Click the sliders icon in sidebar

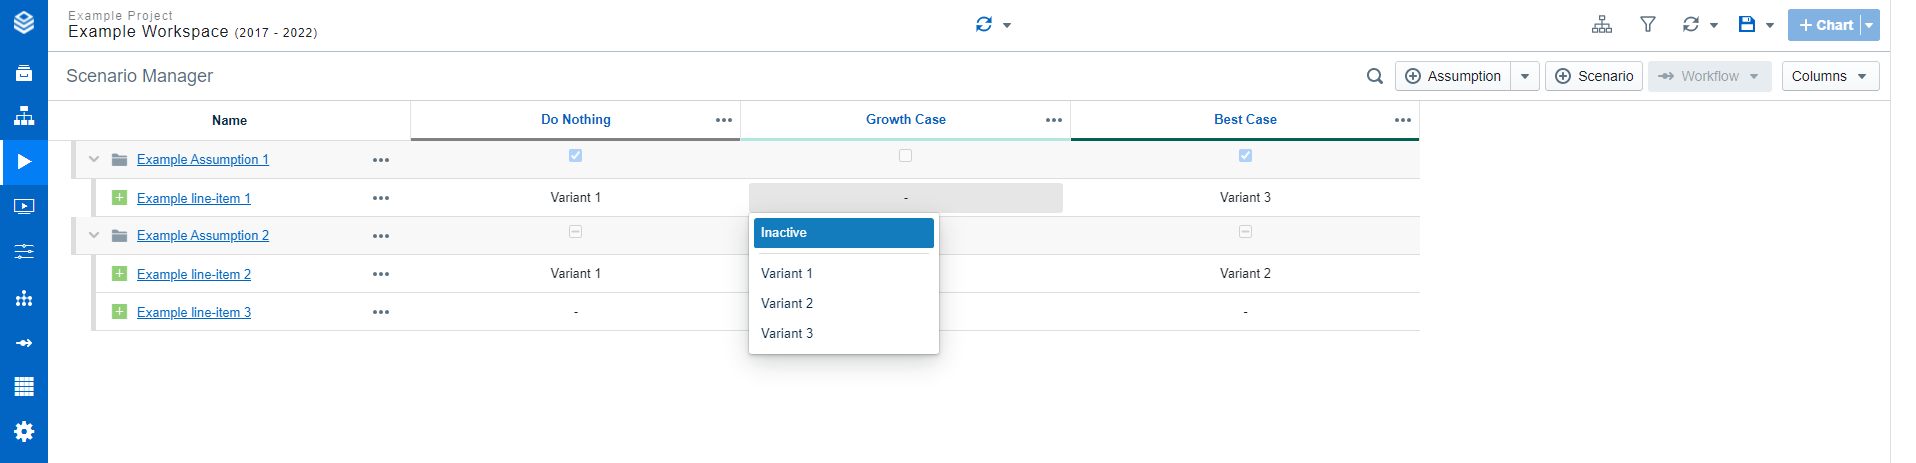click(24, 251)
